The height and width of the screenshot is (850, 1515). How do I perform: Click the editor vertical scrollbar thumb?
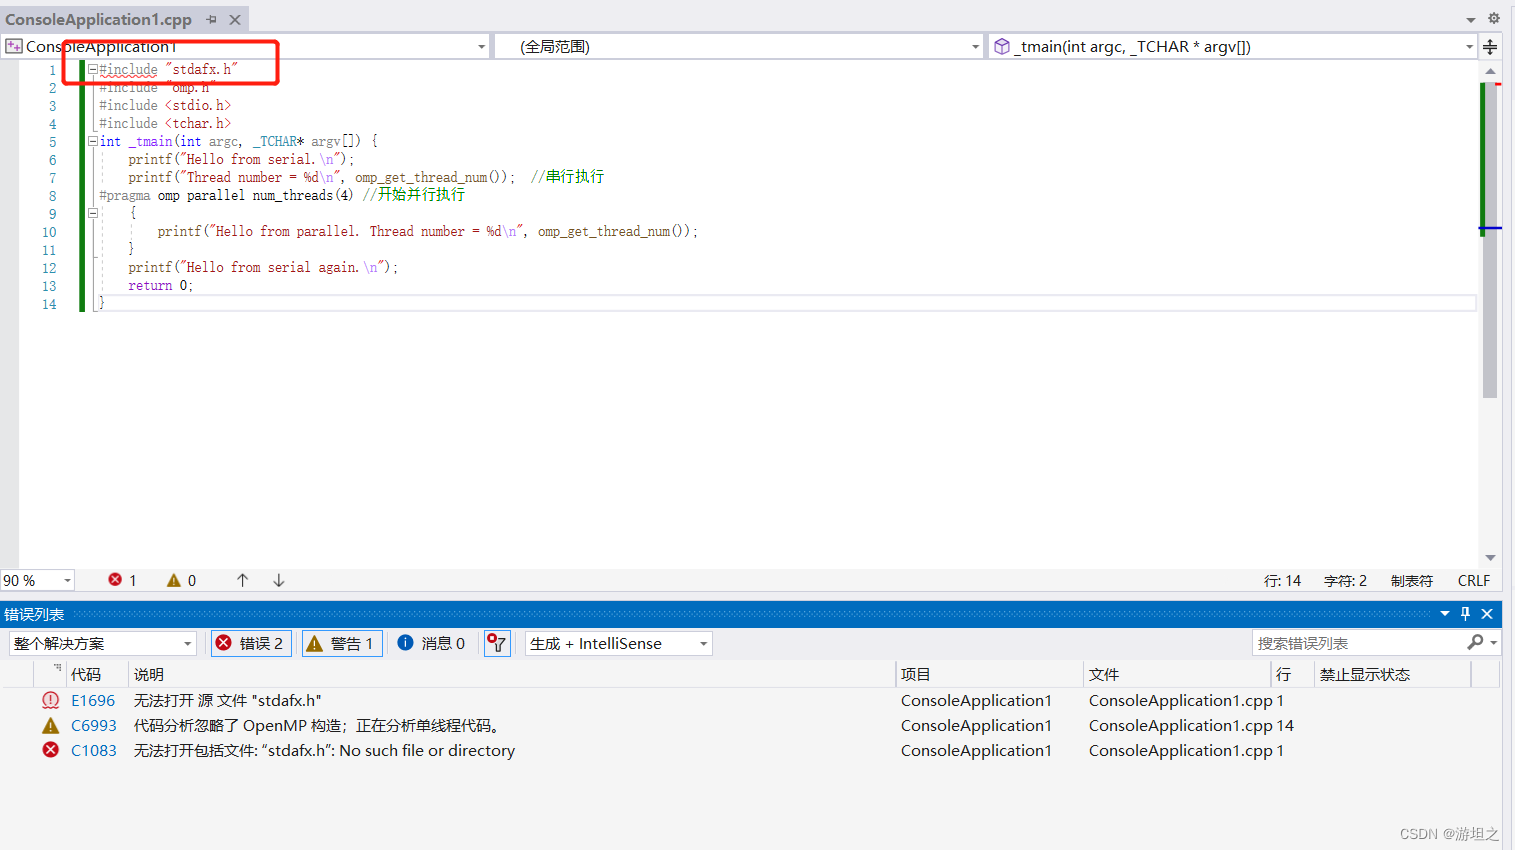tap(1490, 240)
